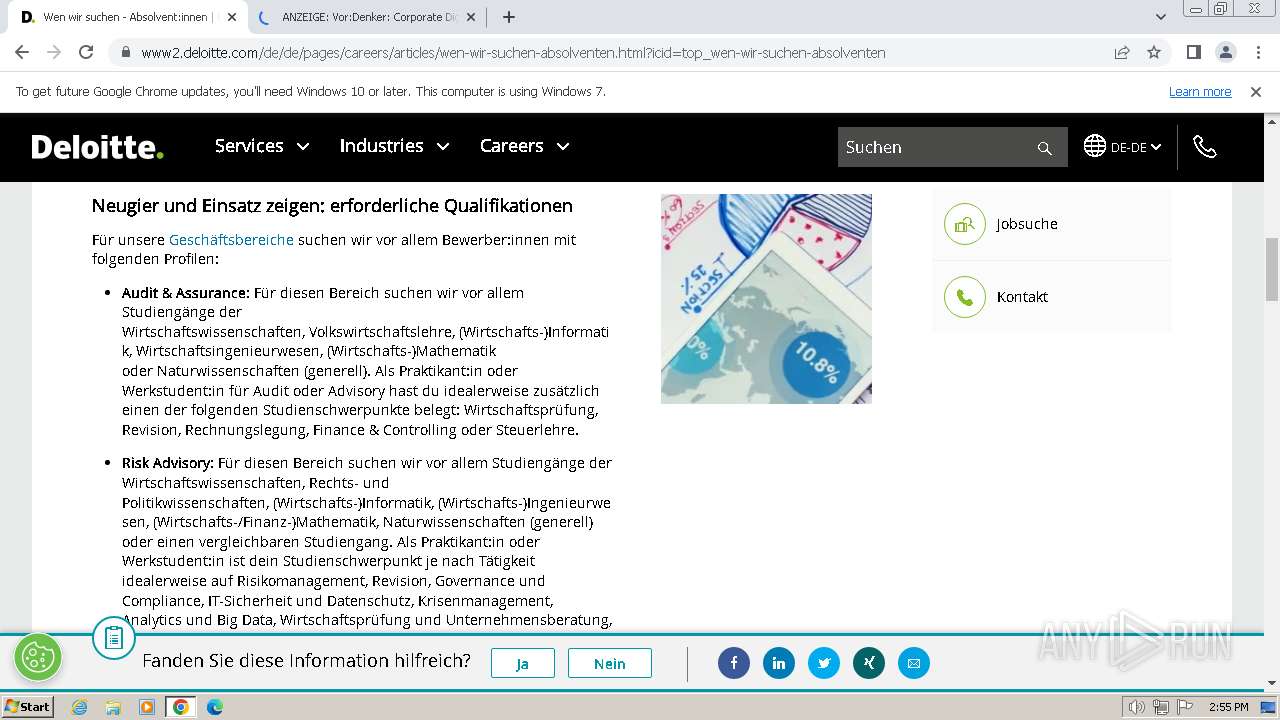The width and height of the screenshot is (1280, 720).
Task: Click the share page icon in address bar
Action: [1122, 52]
